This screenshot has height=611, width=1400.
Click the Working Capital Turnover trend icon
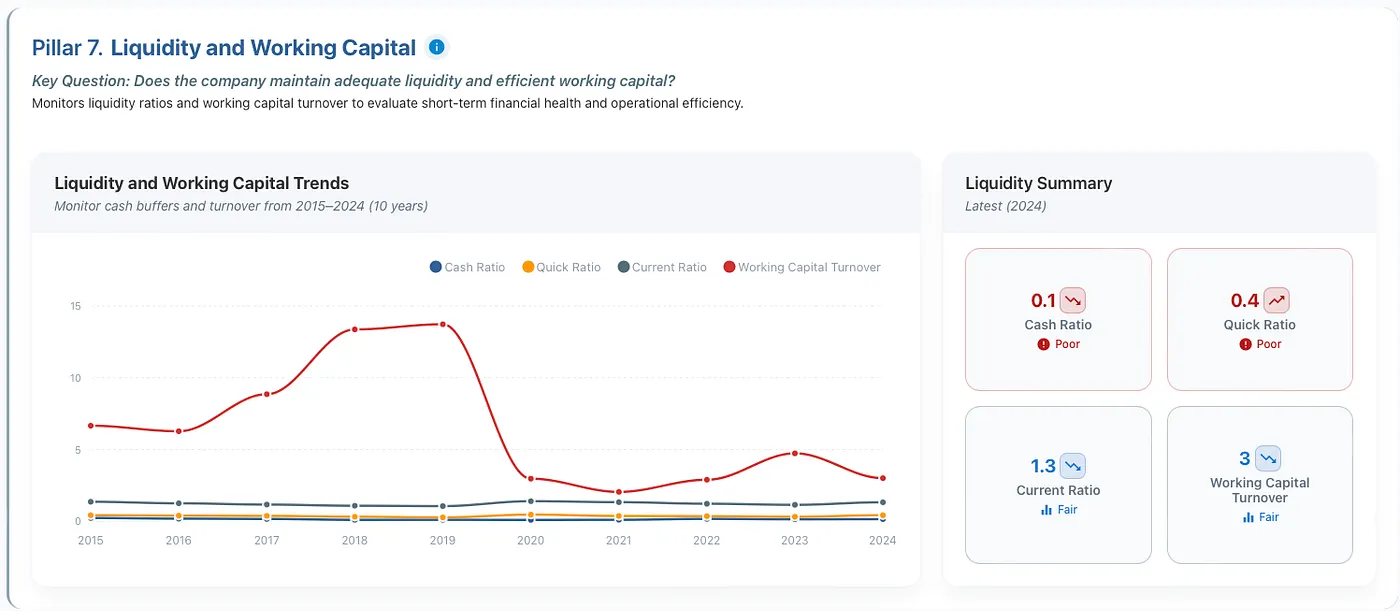1268,458
